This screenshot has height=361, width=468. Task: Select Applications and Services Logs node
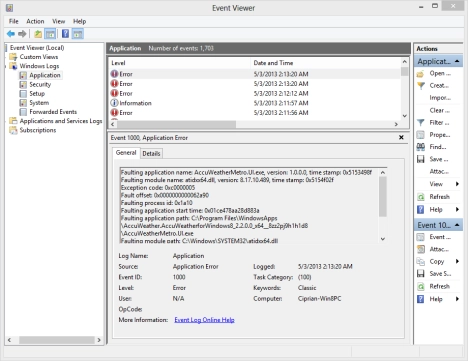61,121
